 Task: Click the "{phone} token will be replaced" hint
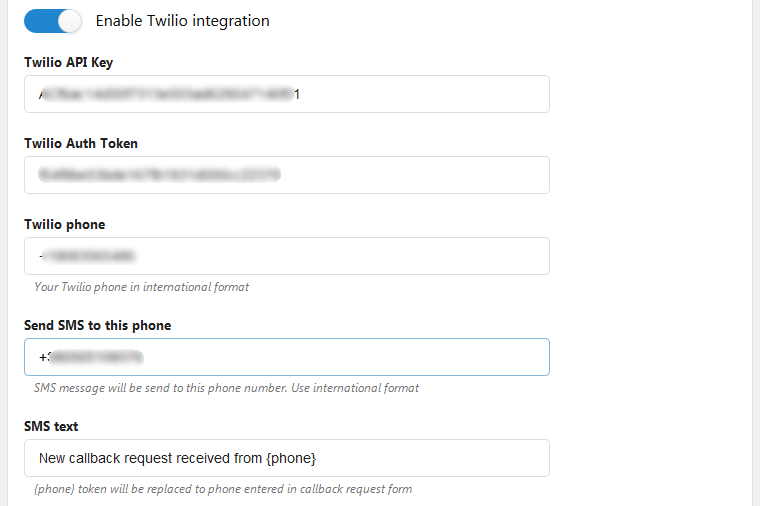tap(222, 489)
